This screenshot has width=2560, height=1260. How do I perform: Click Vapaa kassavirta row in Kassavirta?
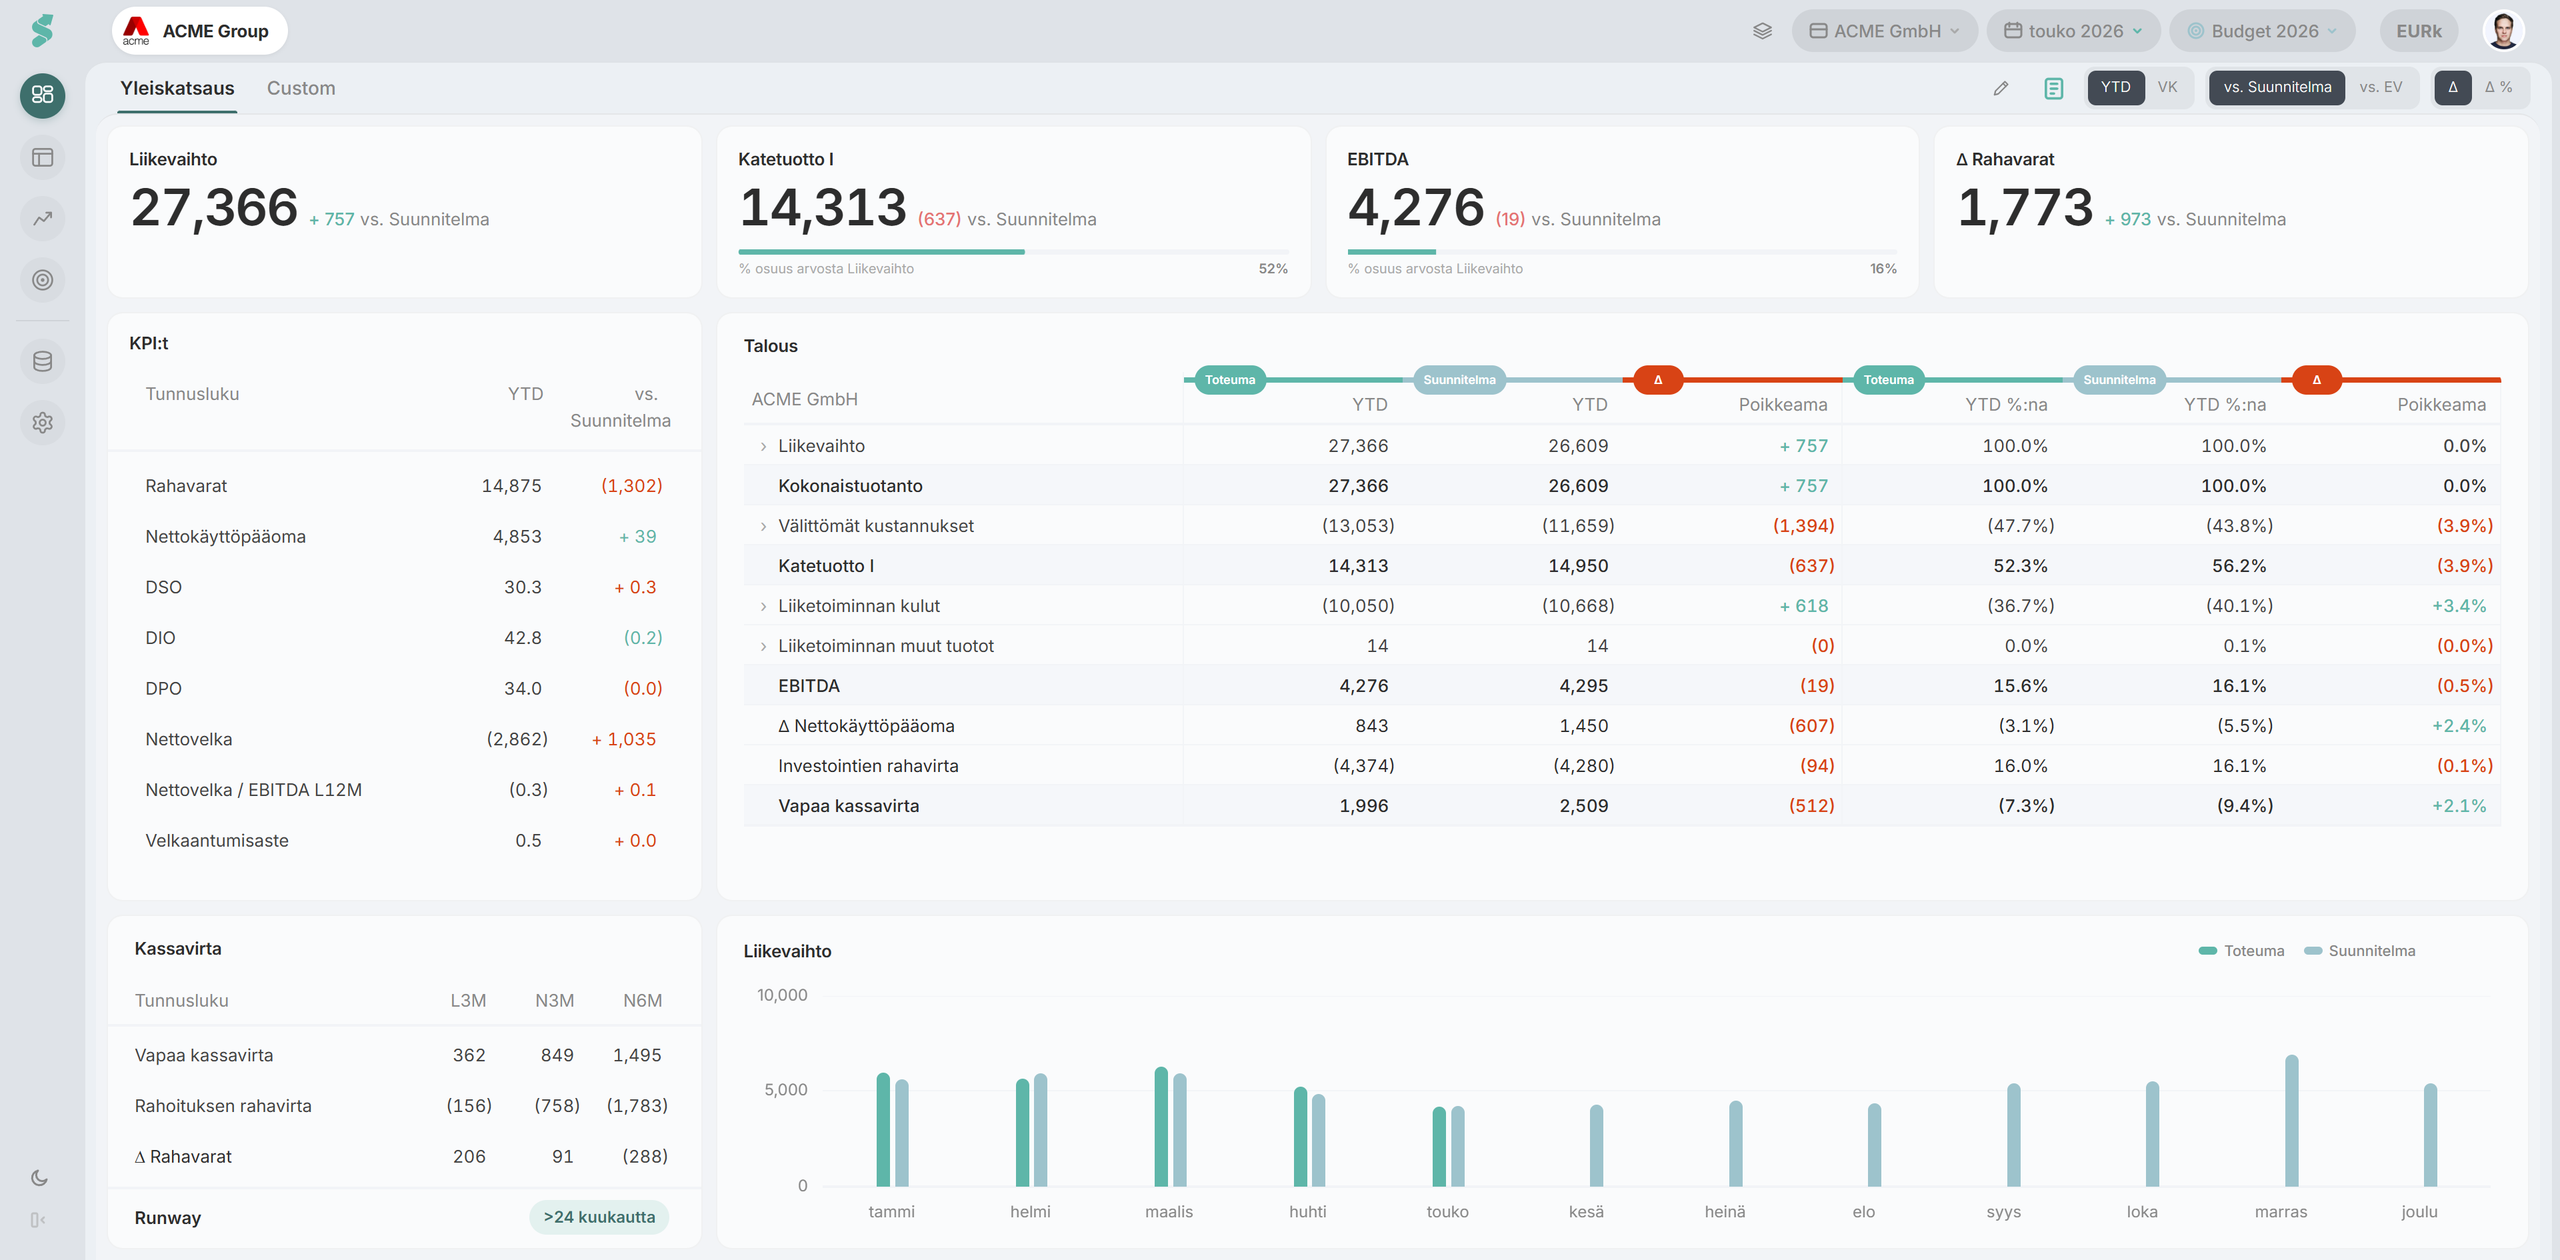click(404, 1055)
